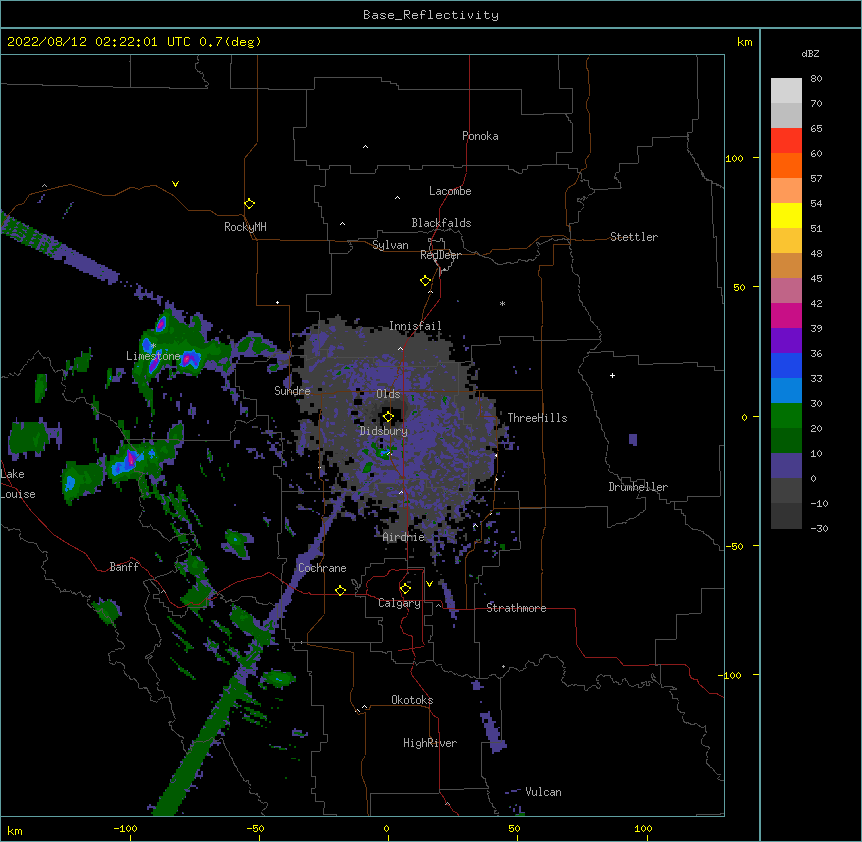This screenshot has width=862, height=842.
Task: Click the Vulcan label
Action: 543,792
